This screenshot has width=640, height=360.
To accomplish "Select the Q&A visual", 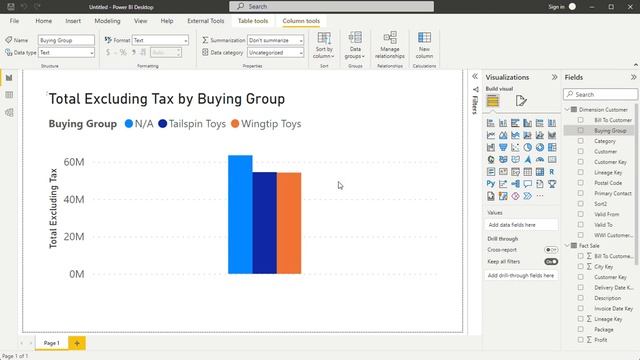I will (x=527, y=184).
